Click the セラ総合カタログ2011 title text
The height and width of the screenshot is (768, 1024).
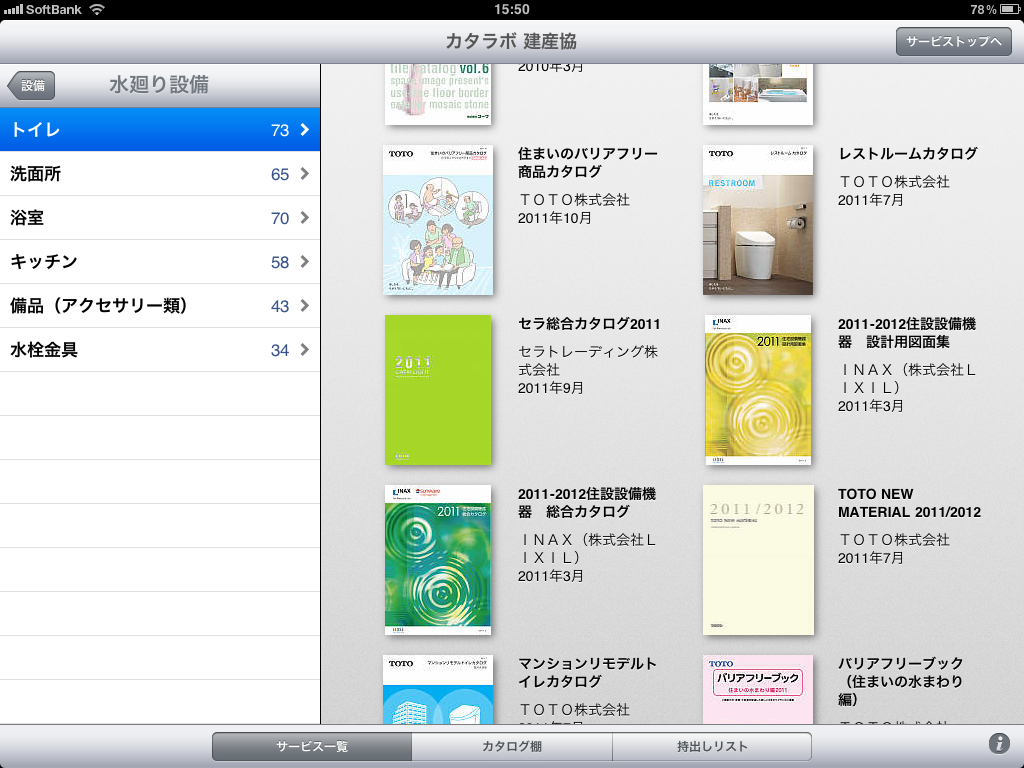pos(589,324)
